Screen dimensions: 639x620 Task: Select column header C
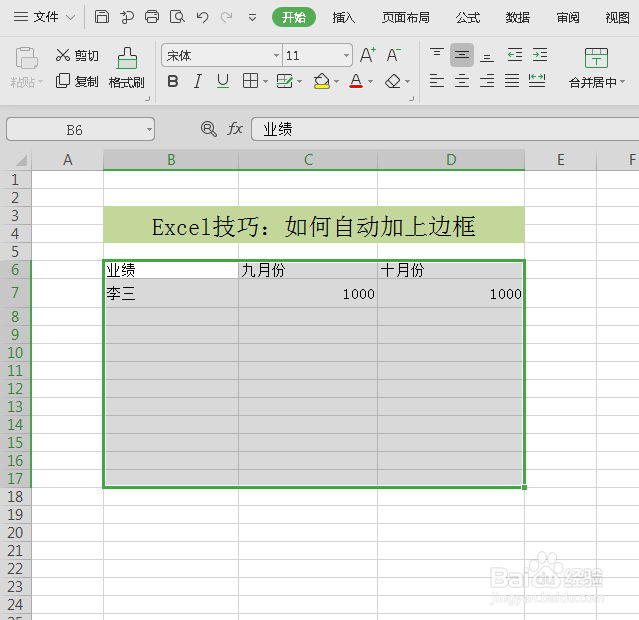click(308, 159)
